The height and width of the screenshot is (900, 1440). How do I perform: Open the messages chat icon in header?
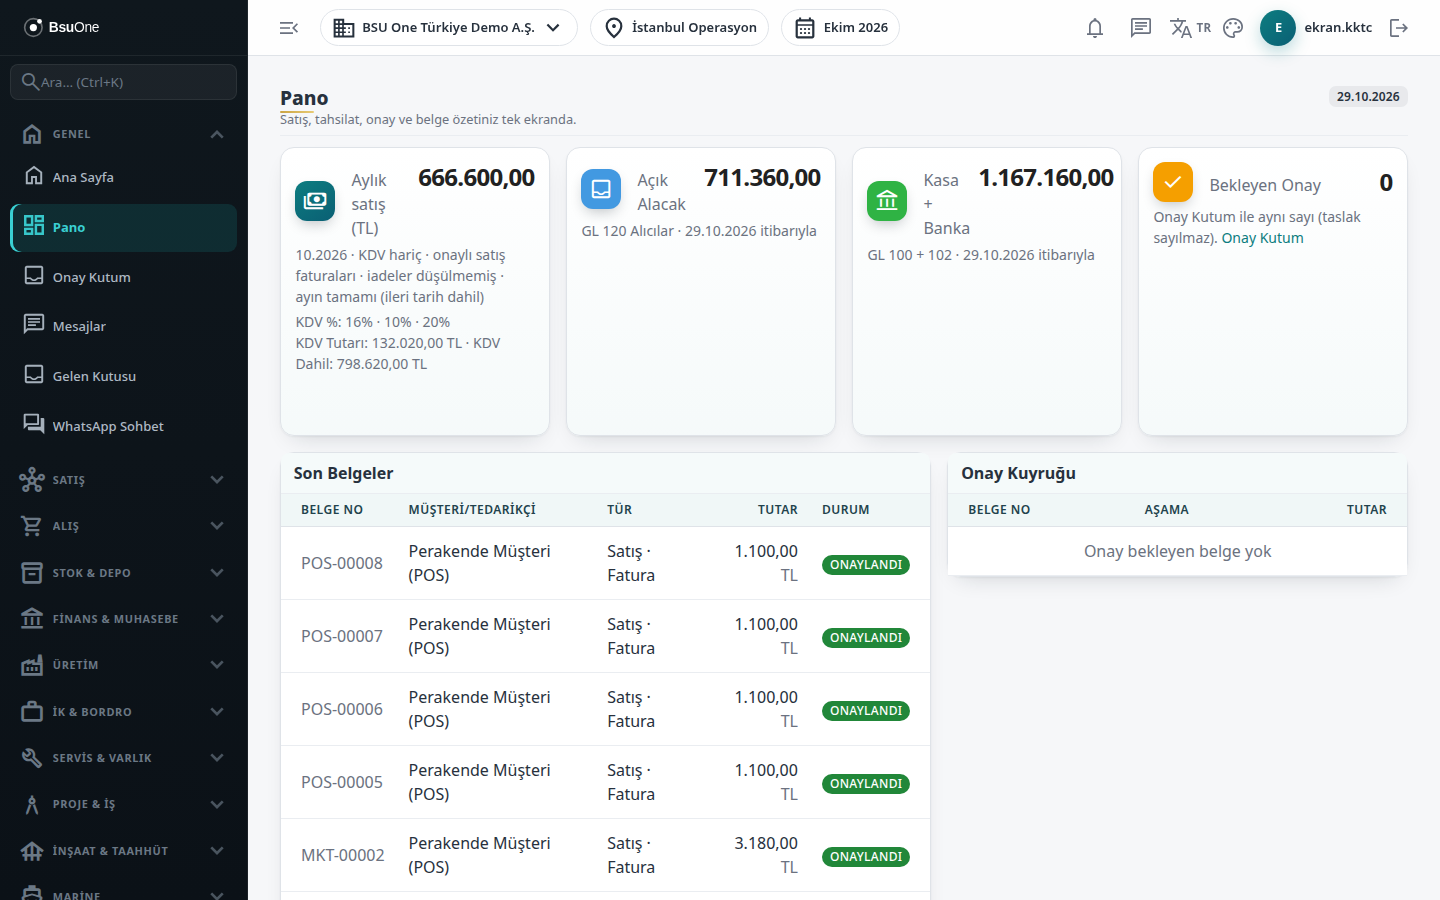click(x=1141, y=28)
